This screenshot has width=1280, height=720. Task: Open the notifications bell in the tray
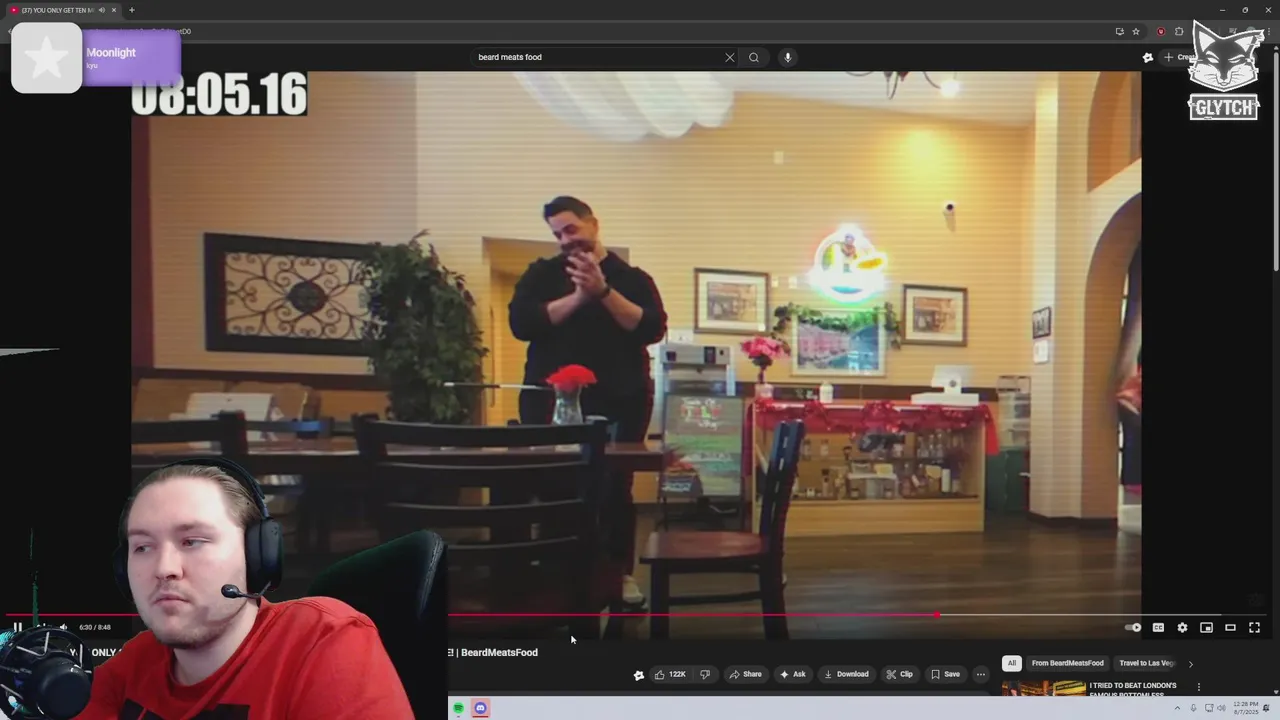click(1266, 708)
